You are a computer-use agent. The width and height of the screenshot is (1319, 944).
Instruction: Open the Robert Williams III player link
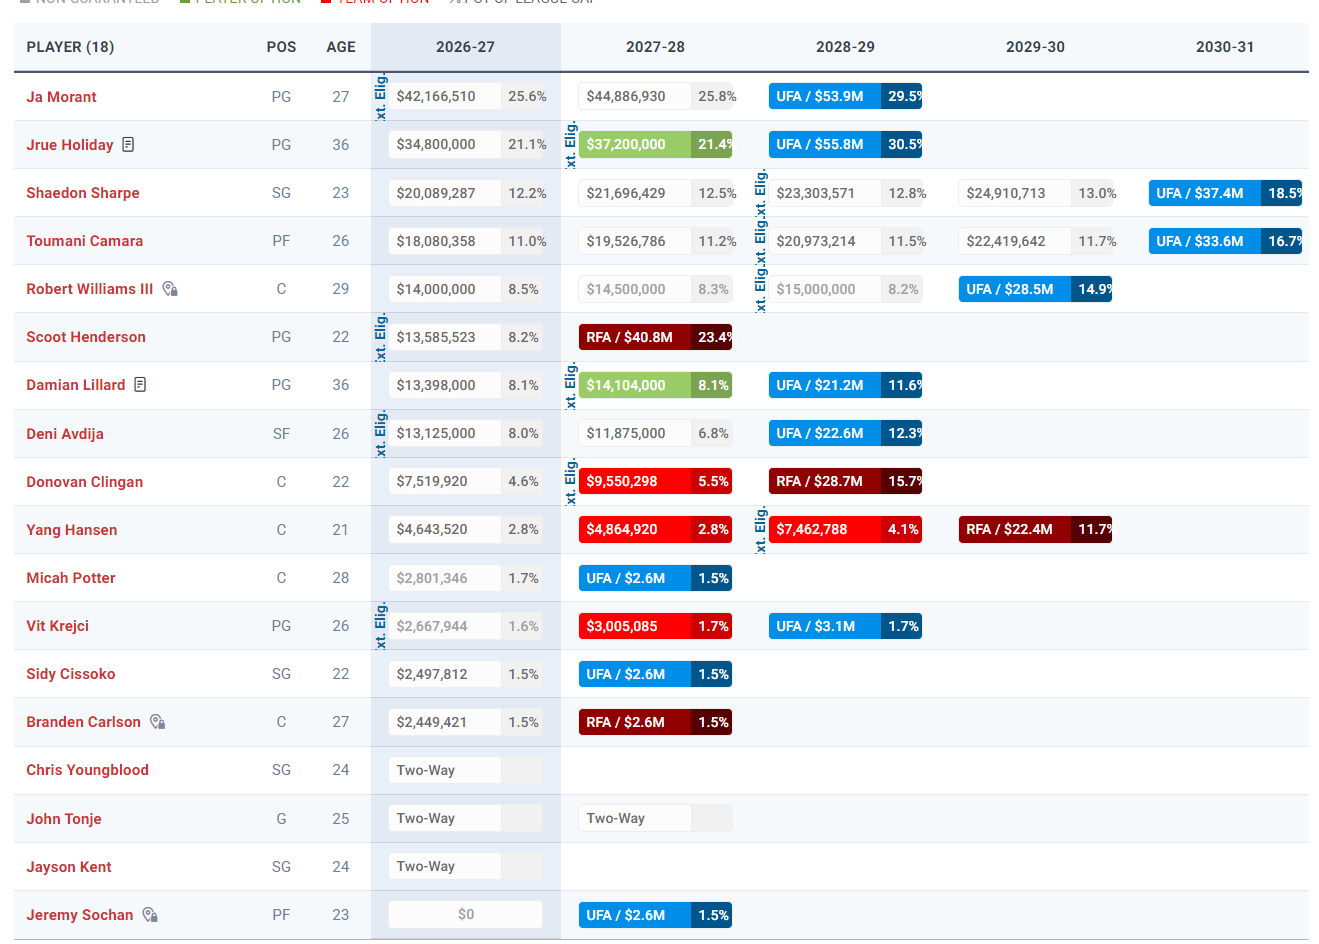(90, 289)
